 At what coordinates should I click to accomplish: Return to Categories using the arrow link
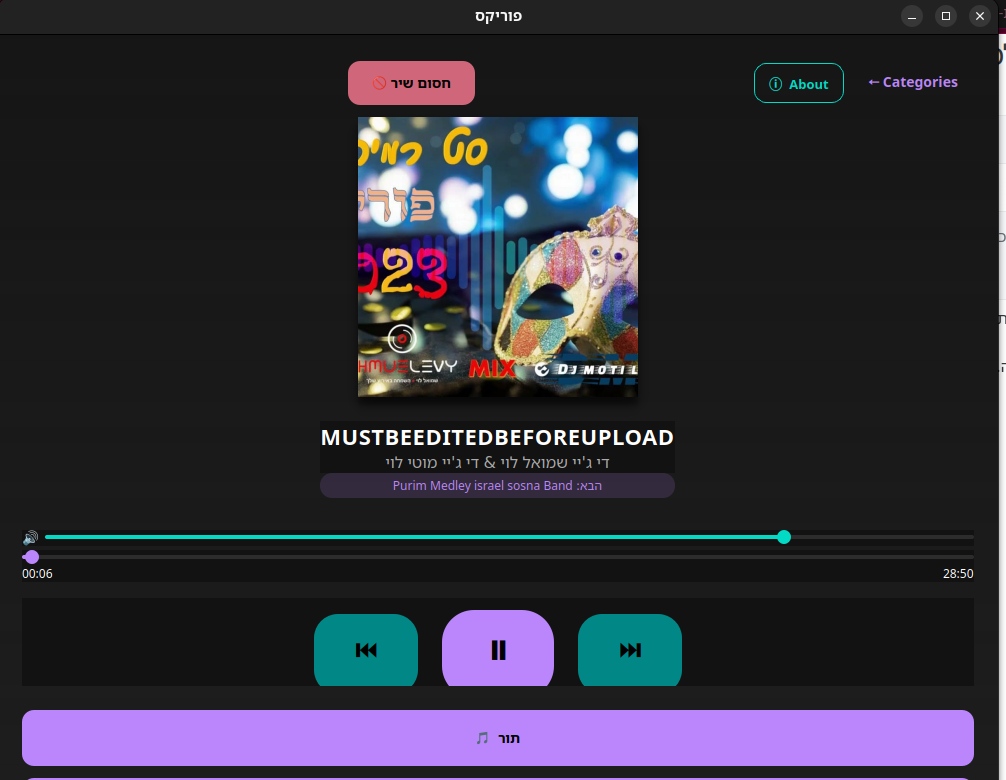click(912, 82)
